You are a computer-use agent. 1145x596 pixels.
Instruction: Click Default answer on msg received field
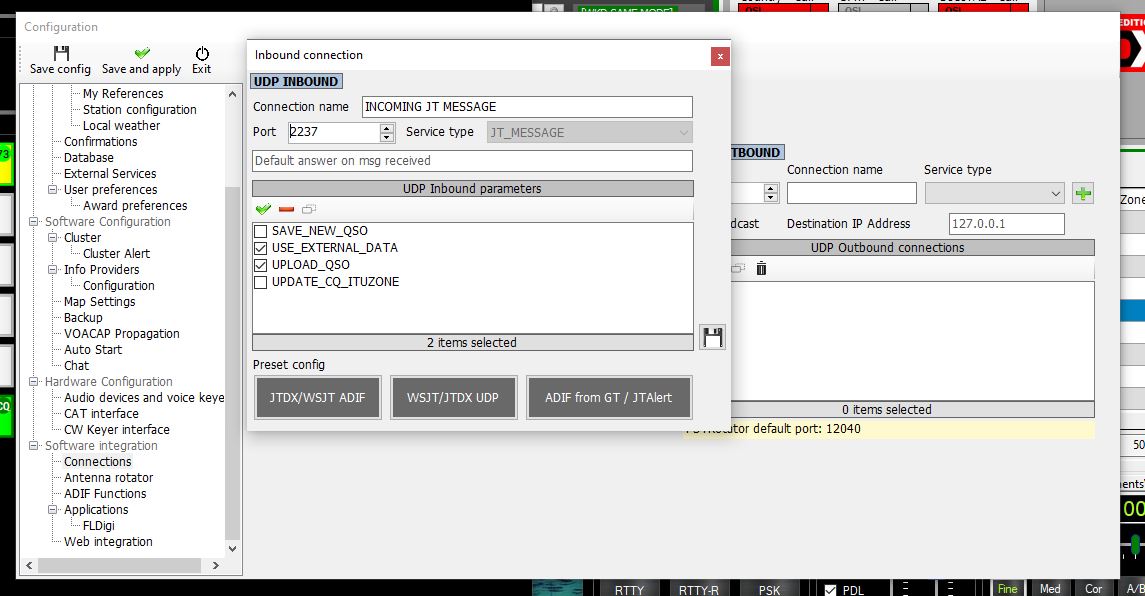coord(472,161)
